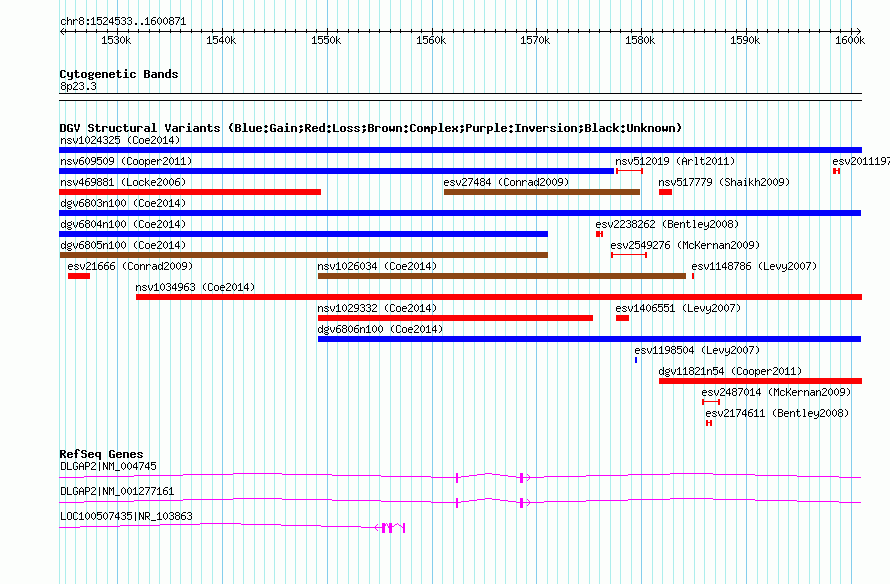Open esv1148786 (Levy2007) variant label
890x584 pixels.
coord(754,266)
